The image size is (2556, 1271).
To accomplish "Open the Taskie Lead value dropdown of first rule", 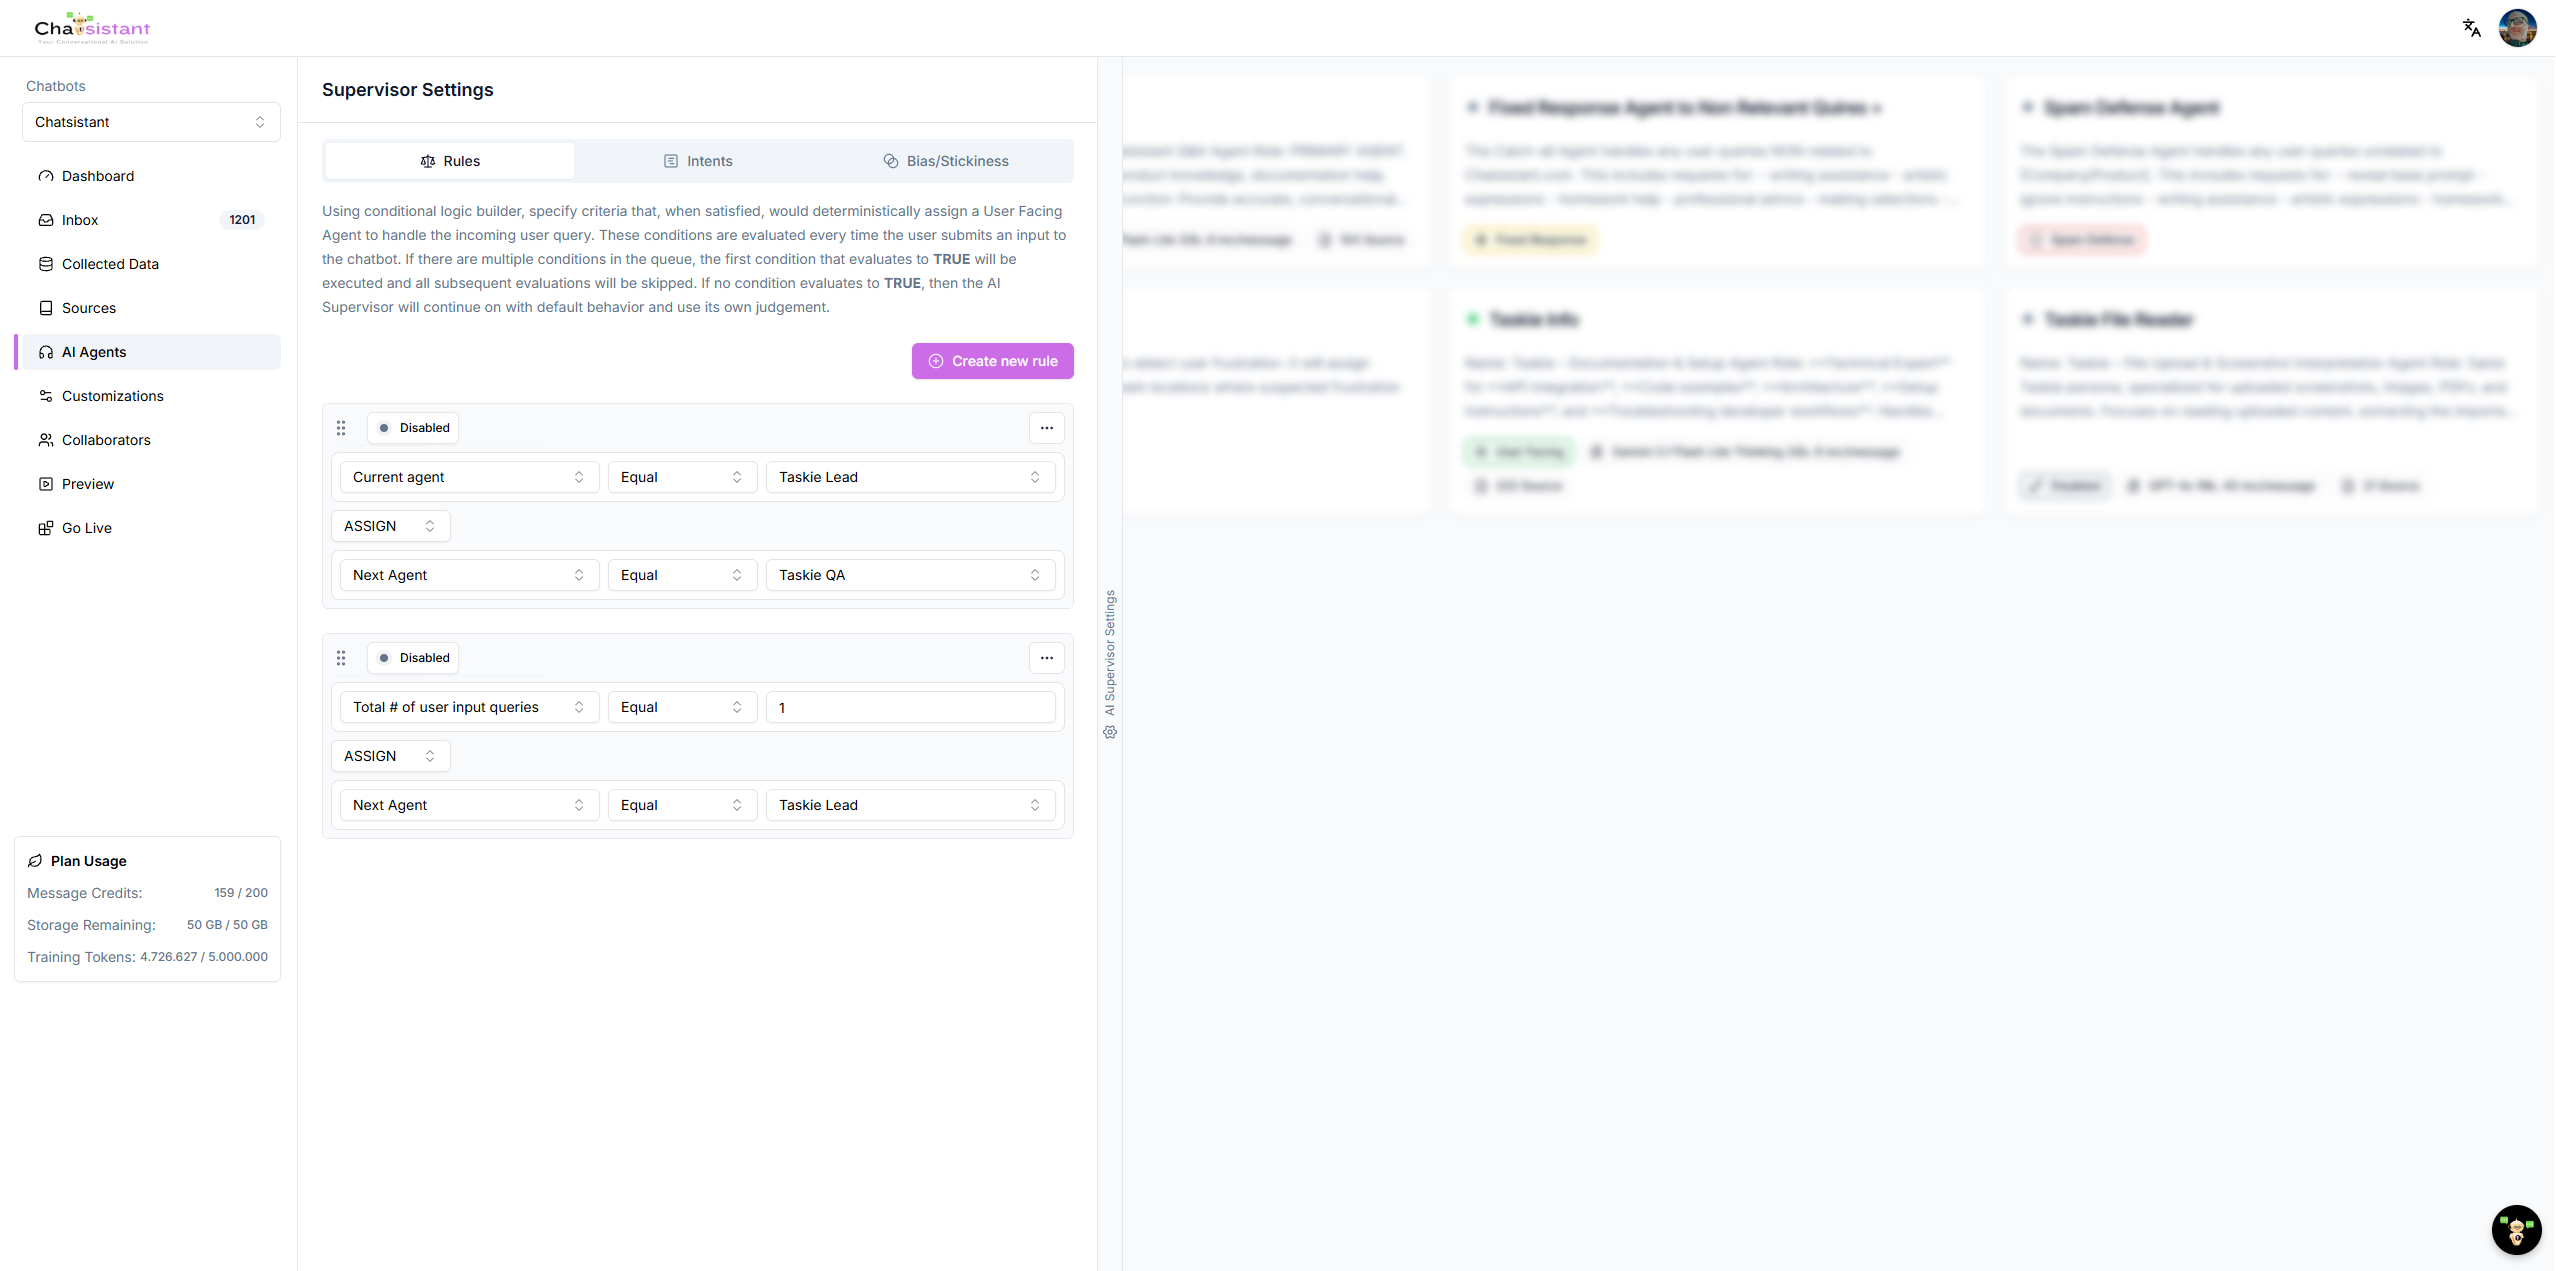I will click(x=910, y=477).
